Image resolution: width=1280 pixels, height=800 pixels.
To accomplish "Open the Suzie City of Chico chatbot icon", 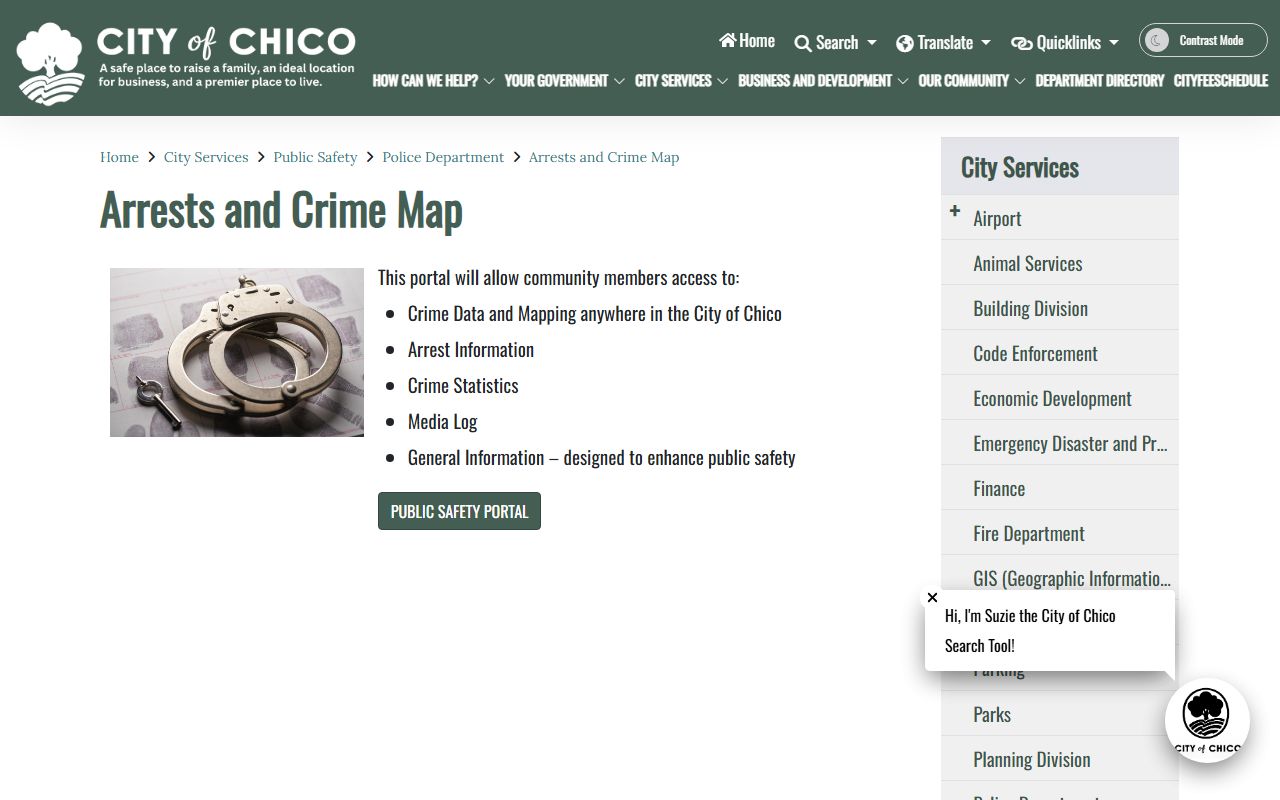I will pos(1207,721).
